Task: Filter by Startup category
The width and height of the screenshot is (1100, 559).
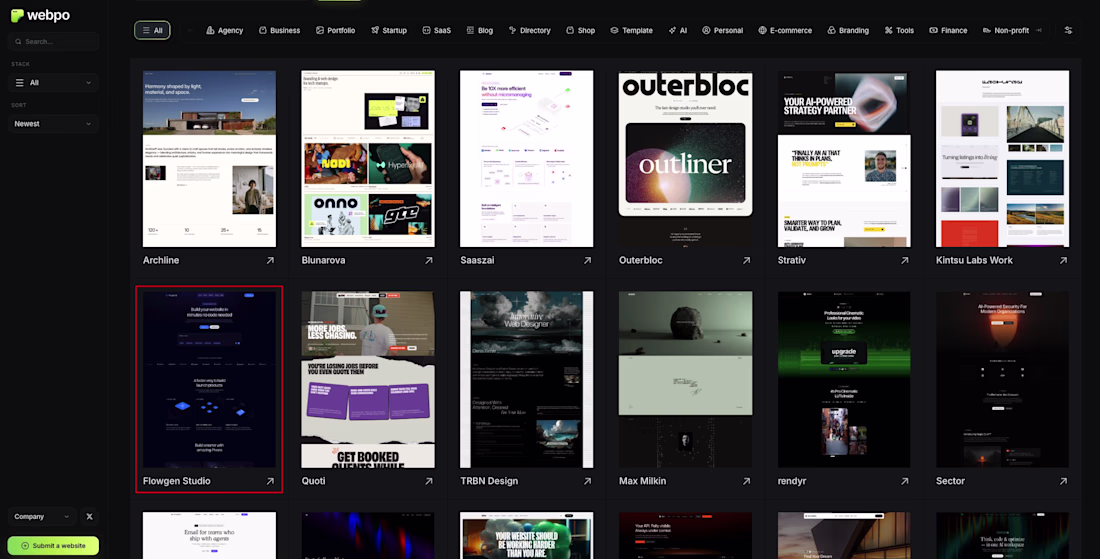Action: [x=389, y=30]
